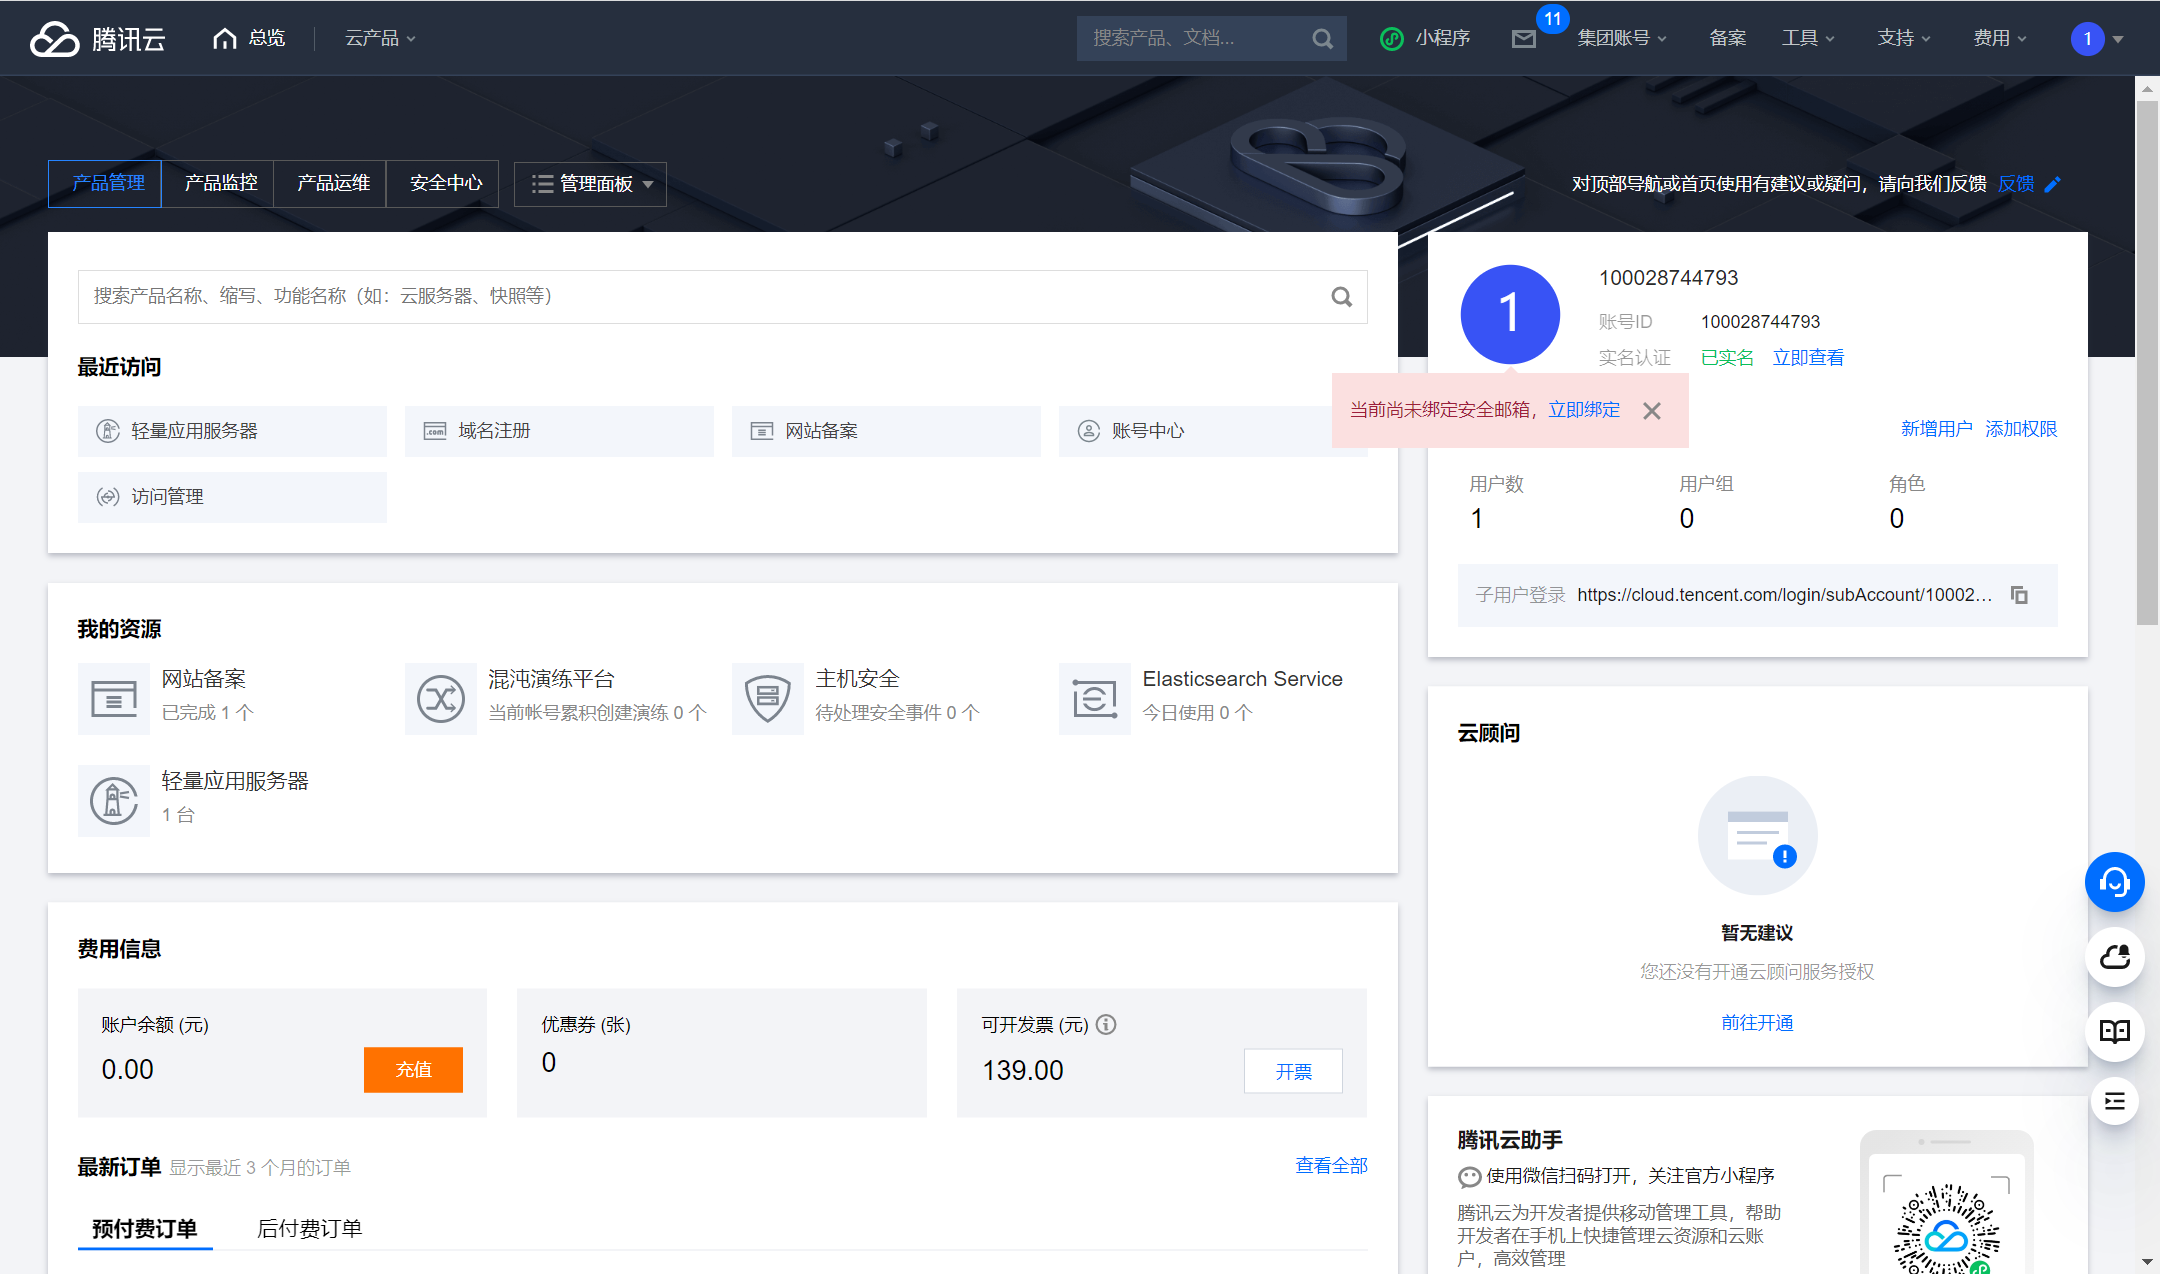Viewport: 2160px width, 1274px height.
Task: Click the feedback pencil icon
Action: pos(2053,184)
